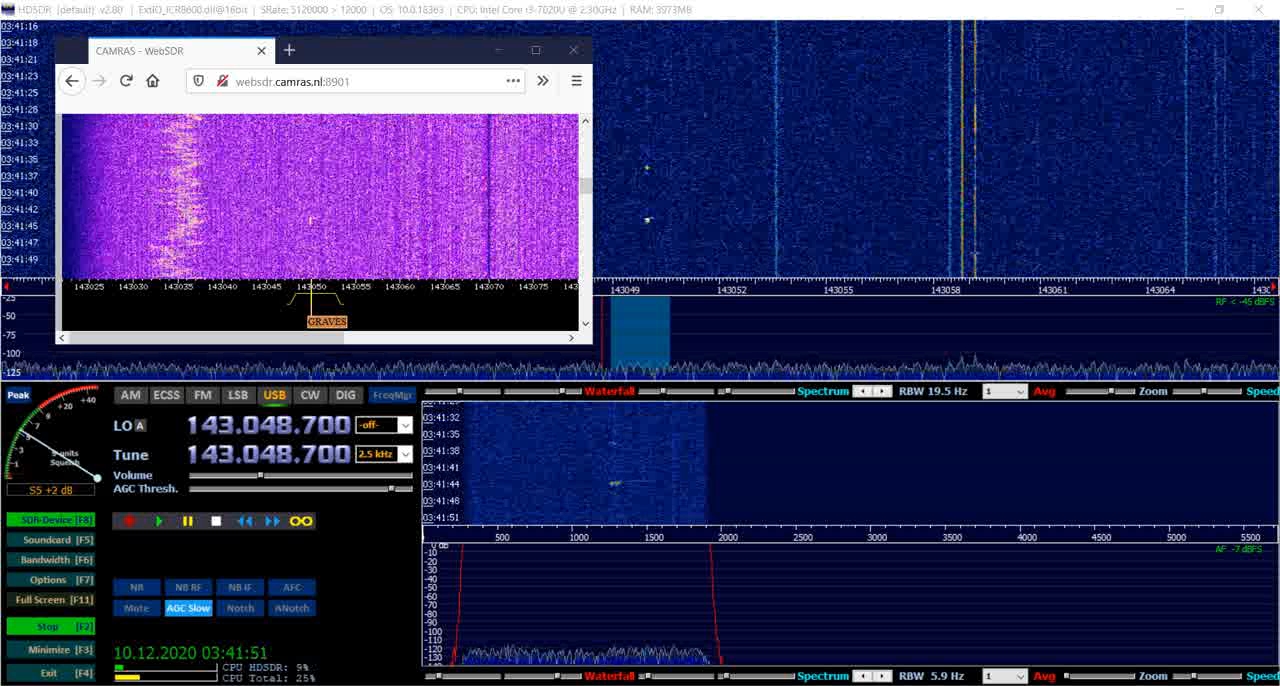Screen dimensions: 1280x686
Task: Select USB demodulation mode
Action: point(274,395)
